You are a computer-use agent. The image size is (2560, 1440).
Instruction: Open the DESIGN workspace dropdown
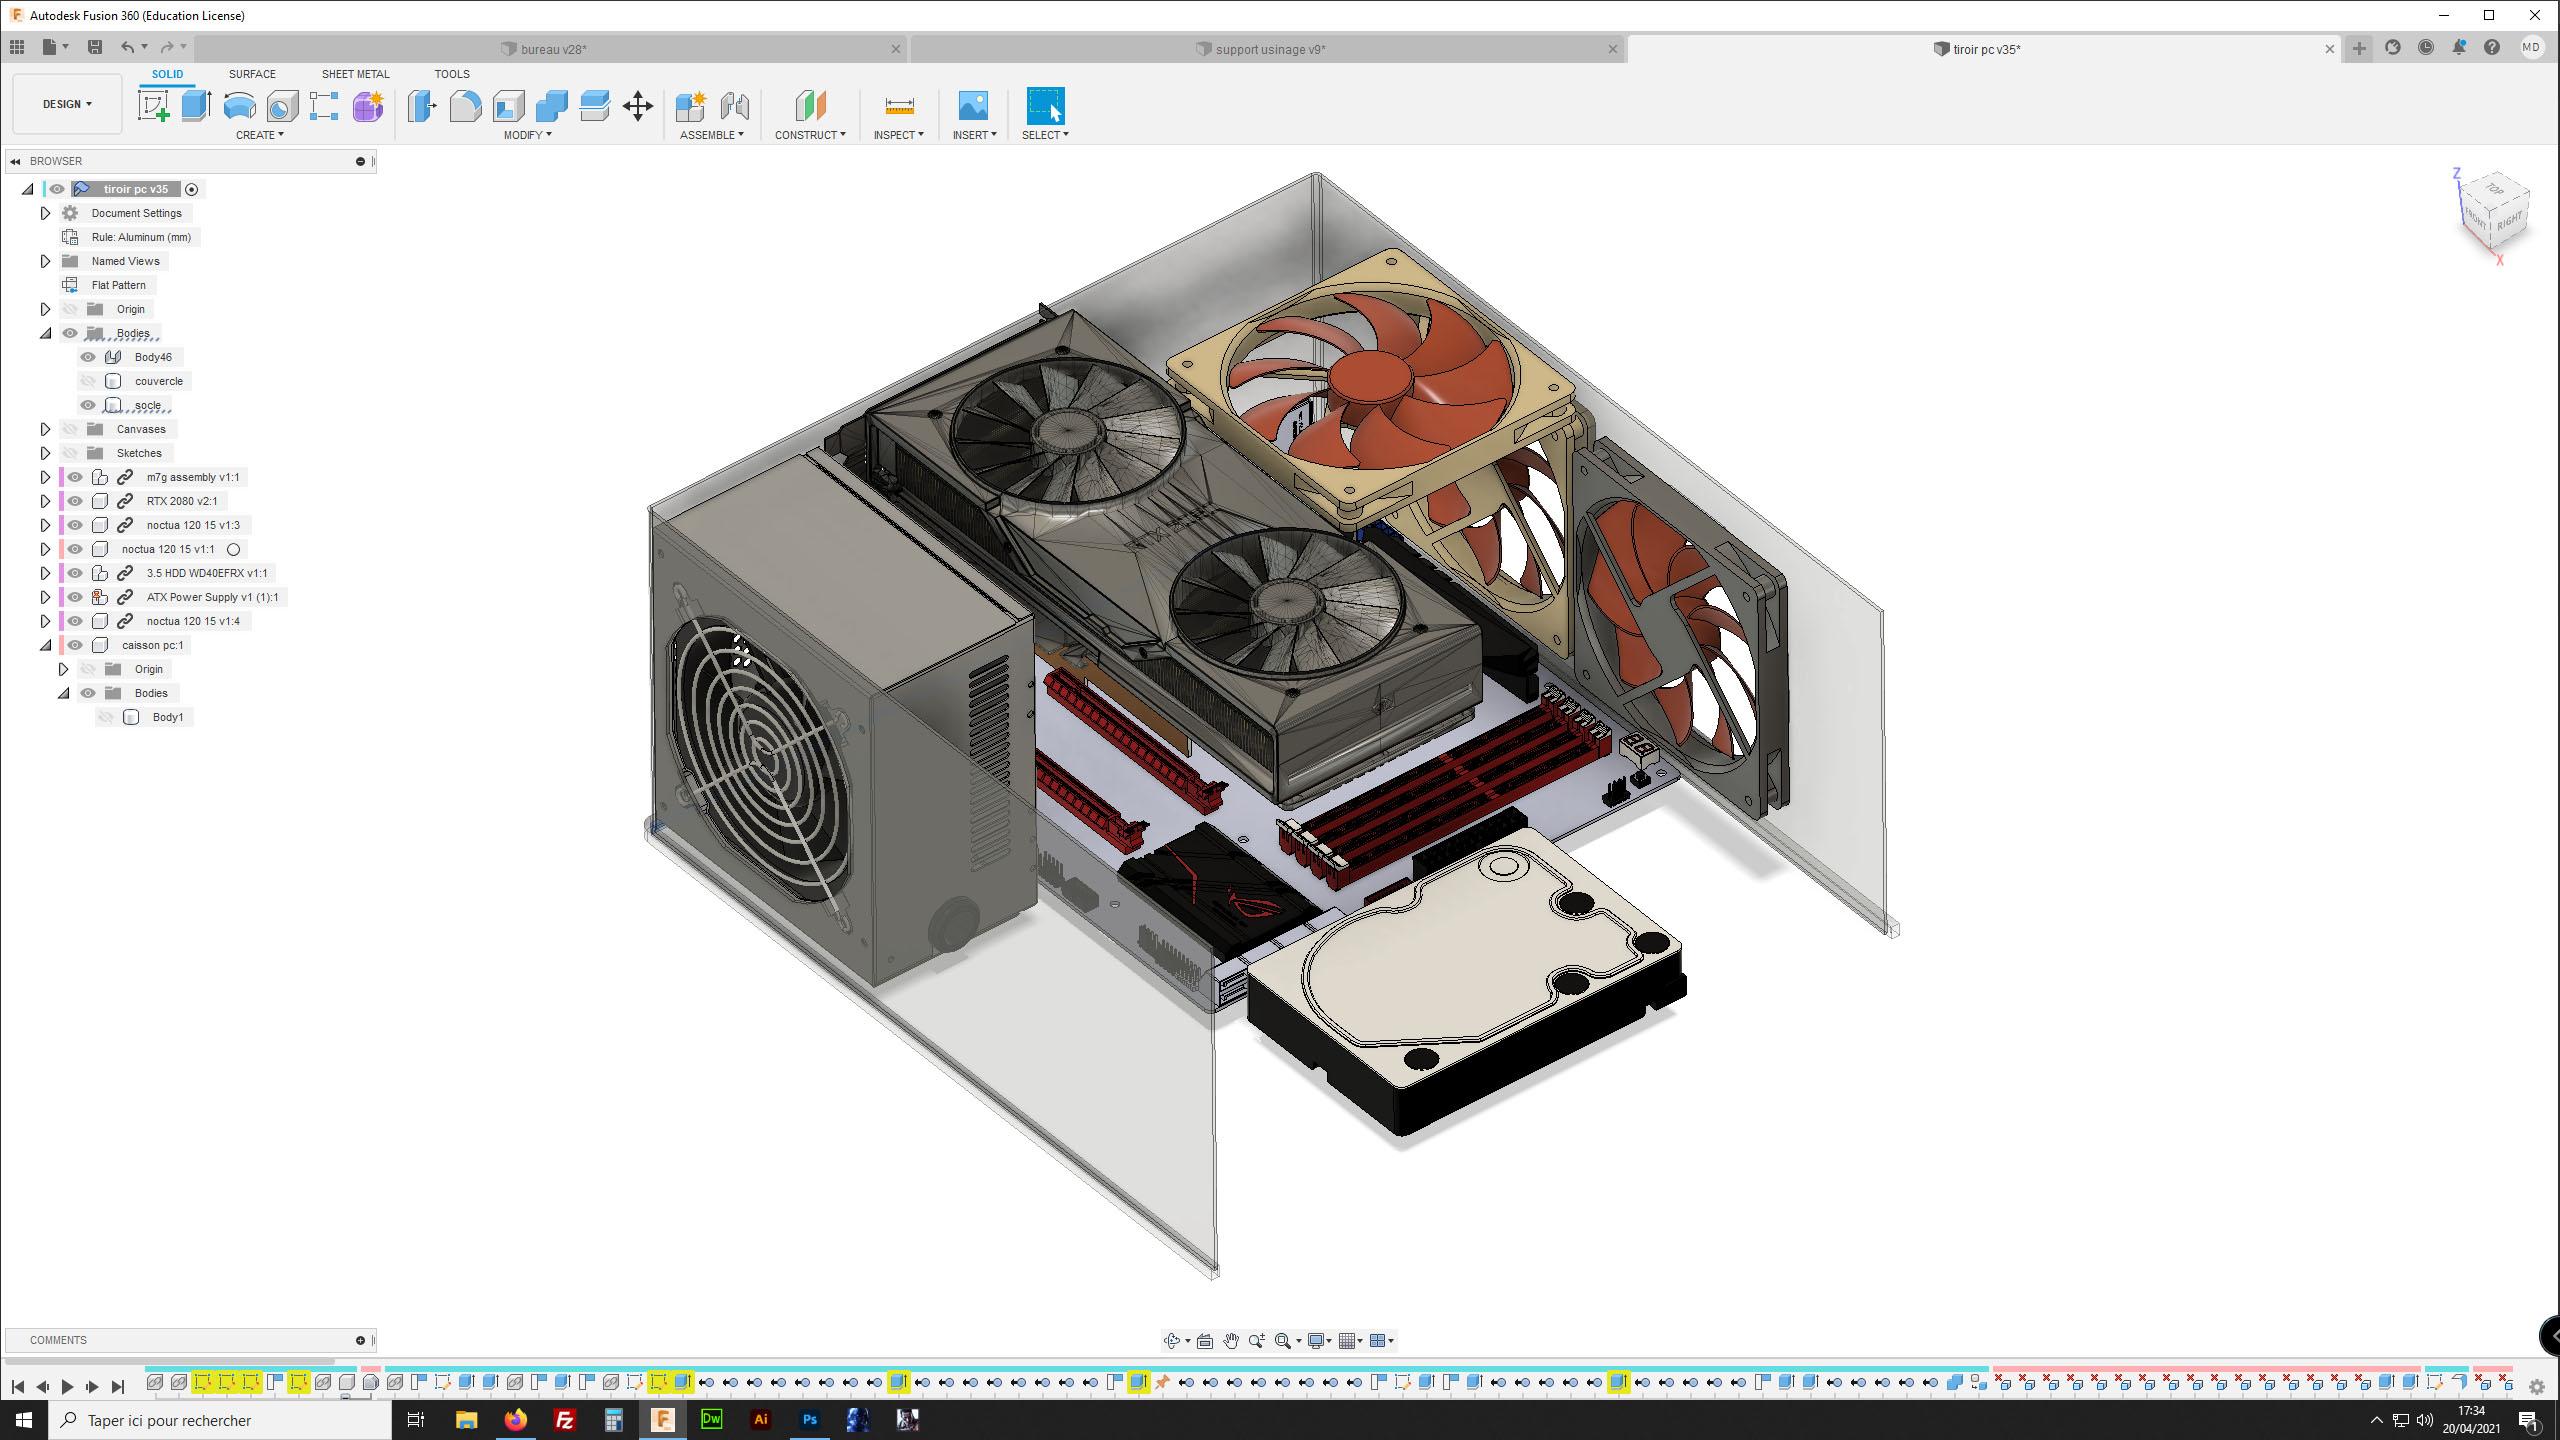(64, 103)
